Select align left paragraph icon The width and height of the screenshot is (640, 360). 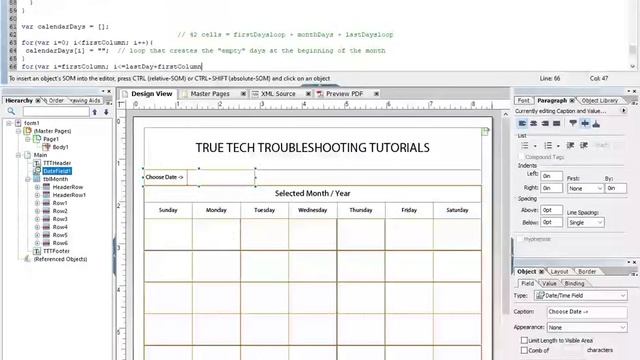pyautogui.click(x=522, y=123)
